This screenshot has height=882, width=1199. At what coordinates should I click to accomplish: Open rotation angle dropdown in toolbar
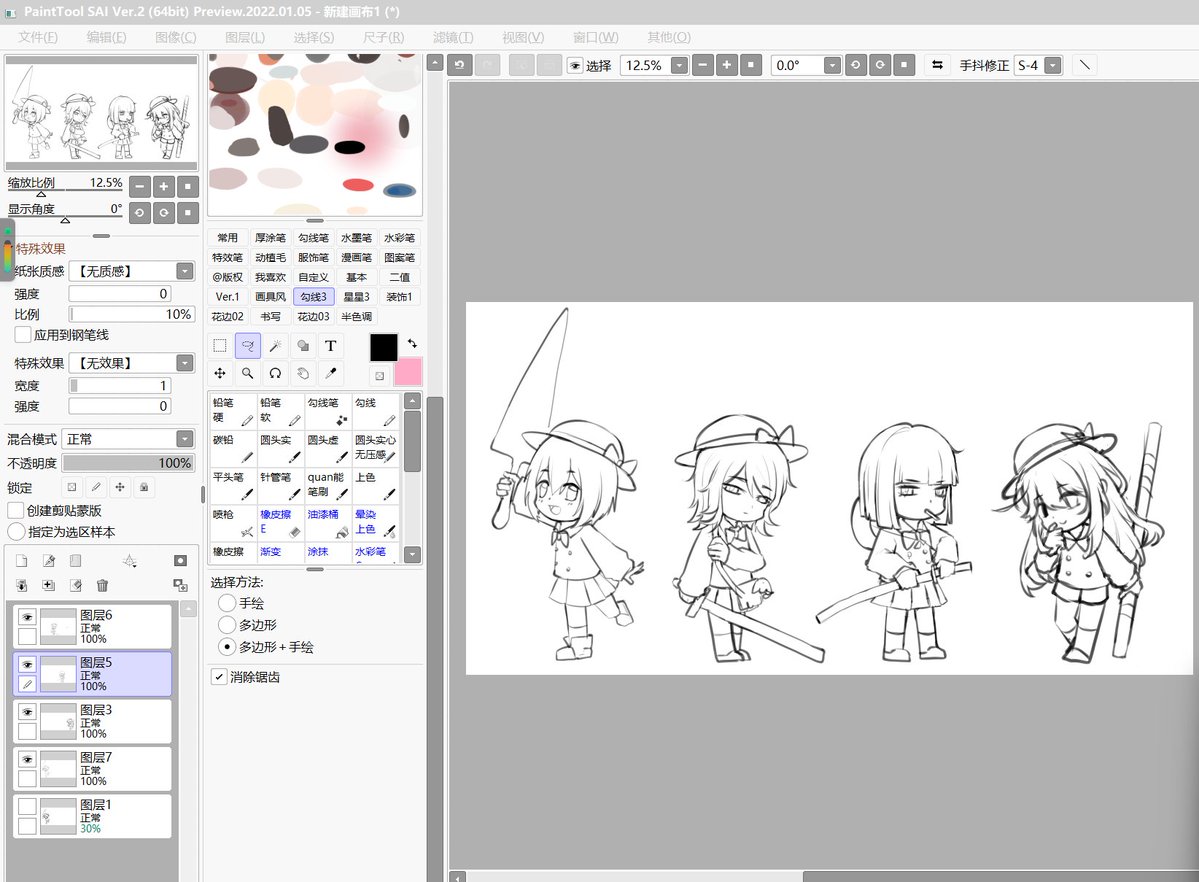[x=833, y=66]
